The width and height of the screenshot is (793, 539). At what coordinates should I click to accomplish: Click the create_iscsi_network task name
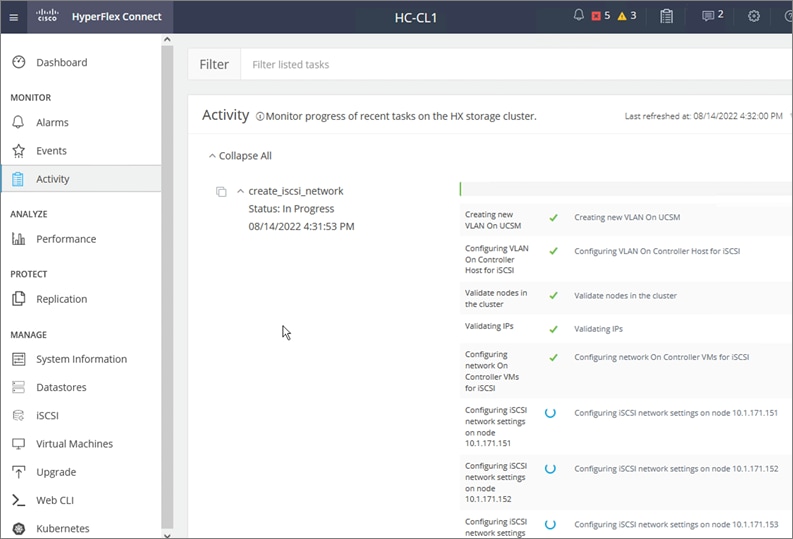296,191
